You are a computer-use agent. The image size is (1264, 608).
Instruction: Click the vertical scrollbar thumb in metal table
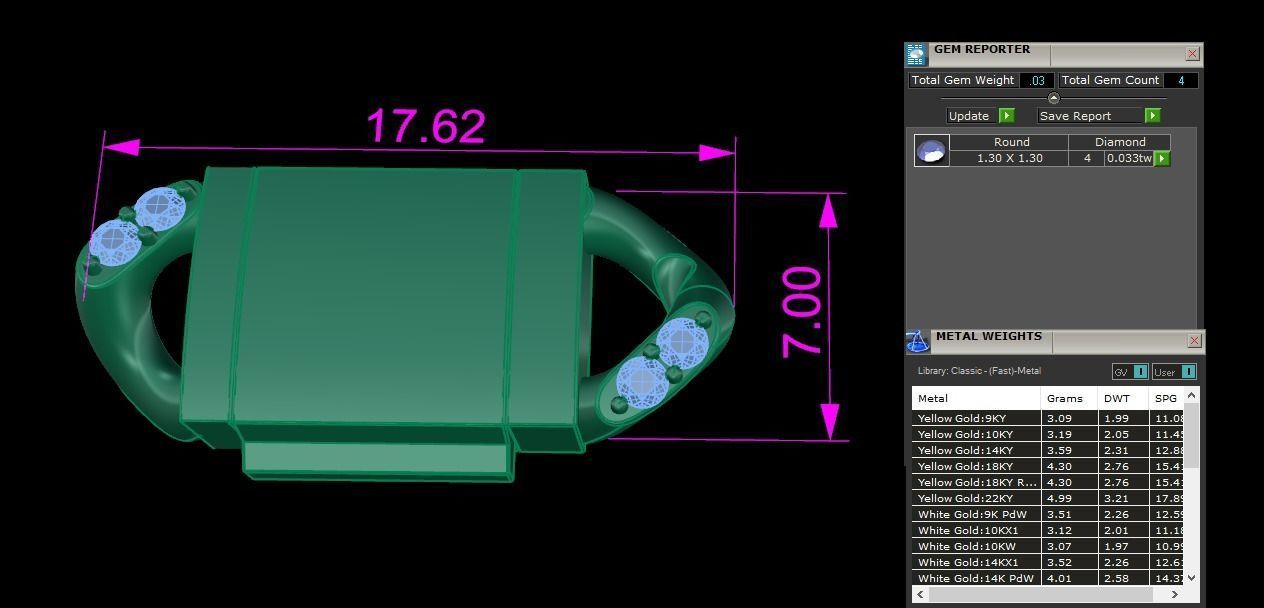(1191, 434)
